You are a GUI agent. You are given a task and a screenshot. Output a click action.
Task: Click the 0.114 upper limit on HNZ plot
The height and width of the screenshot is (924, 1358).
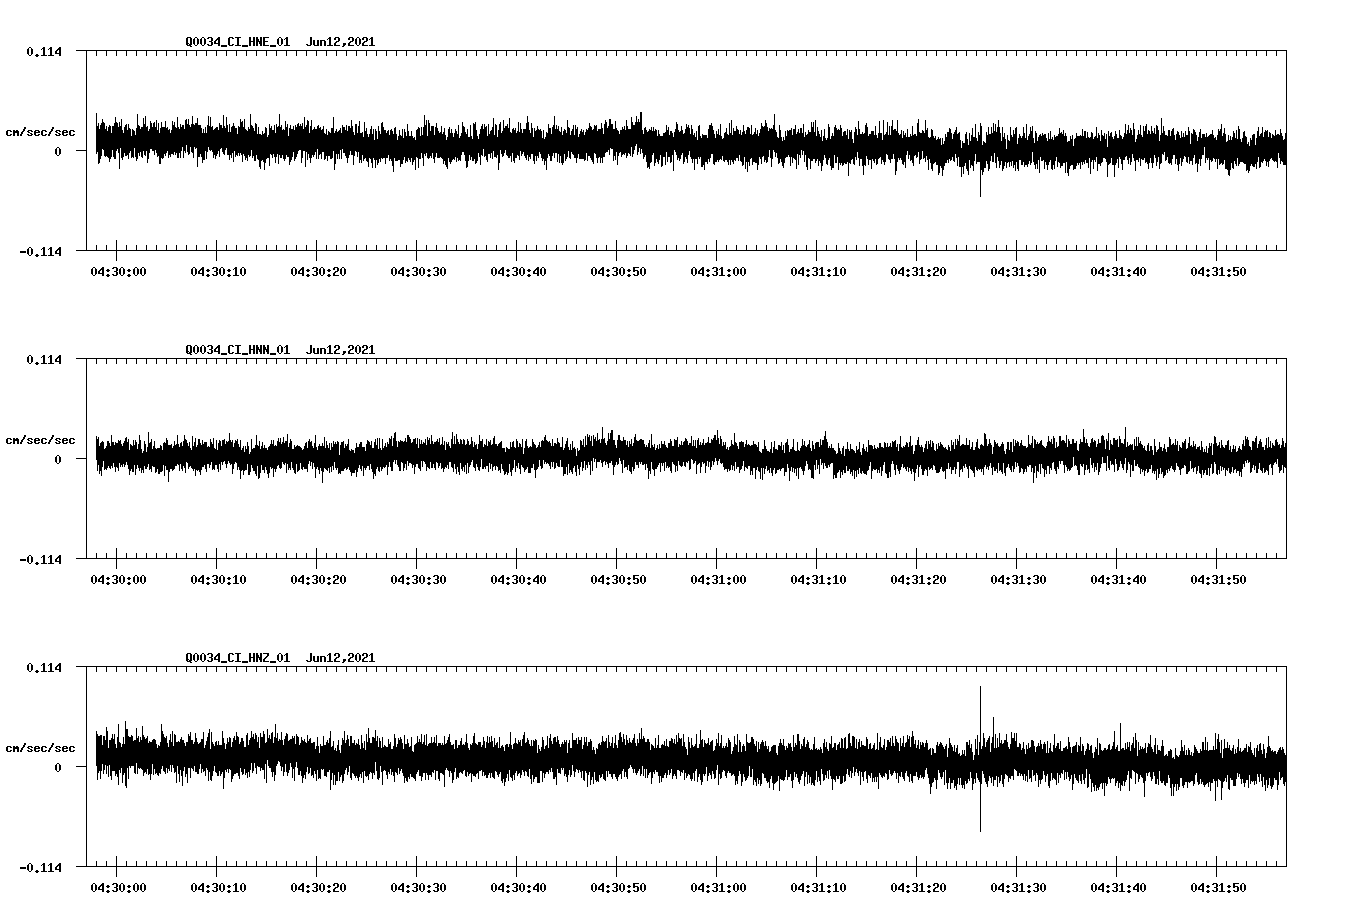(43, 667)
